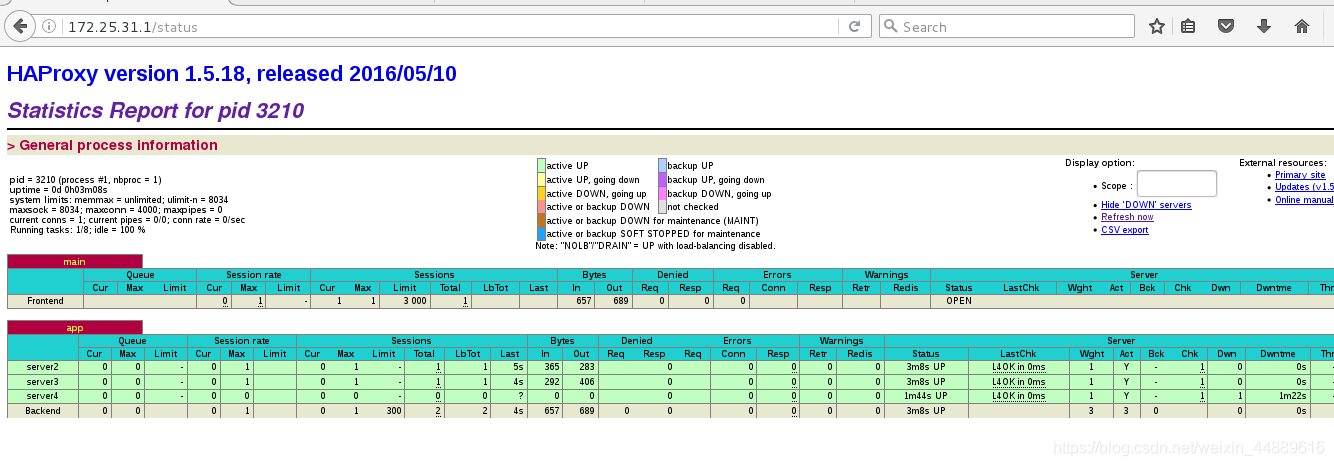
Task: Open the Updates (v1.5) link
Action: click(1304, 187)
